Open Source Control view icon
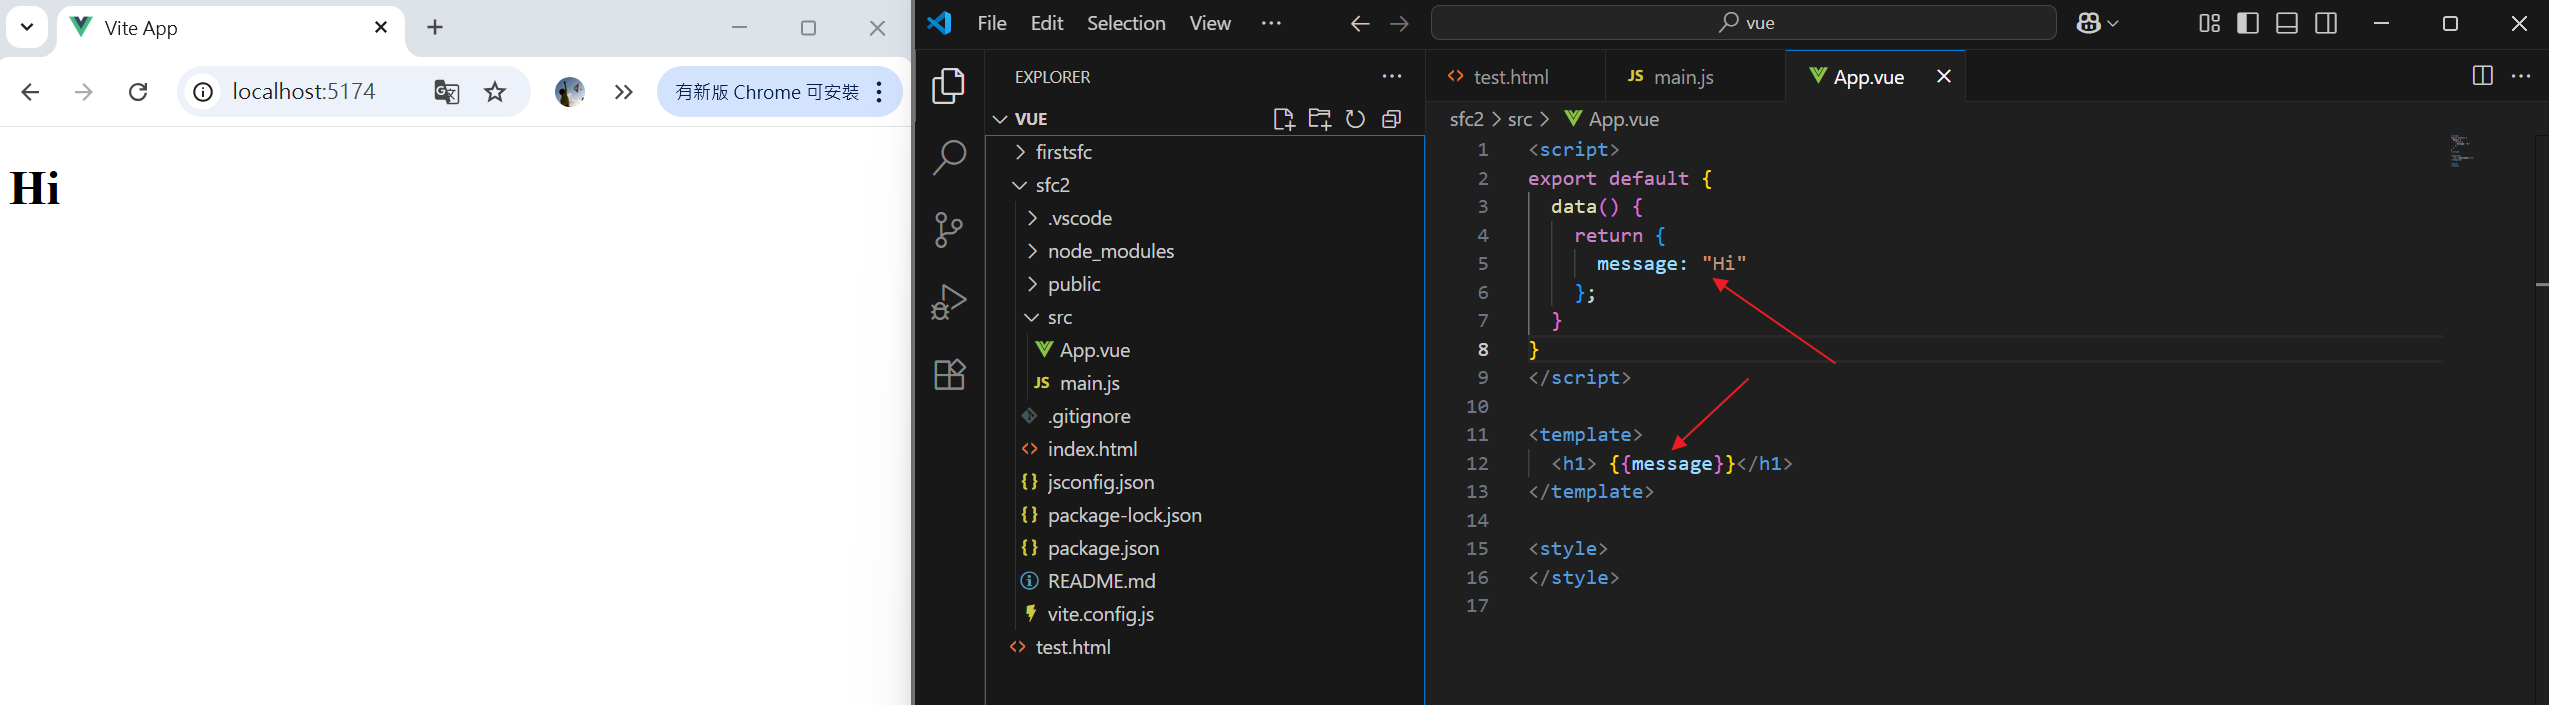Image resolution: width=2549 pixels, height=705 pixels. (948, 229)
